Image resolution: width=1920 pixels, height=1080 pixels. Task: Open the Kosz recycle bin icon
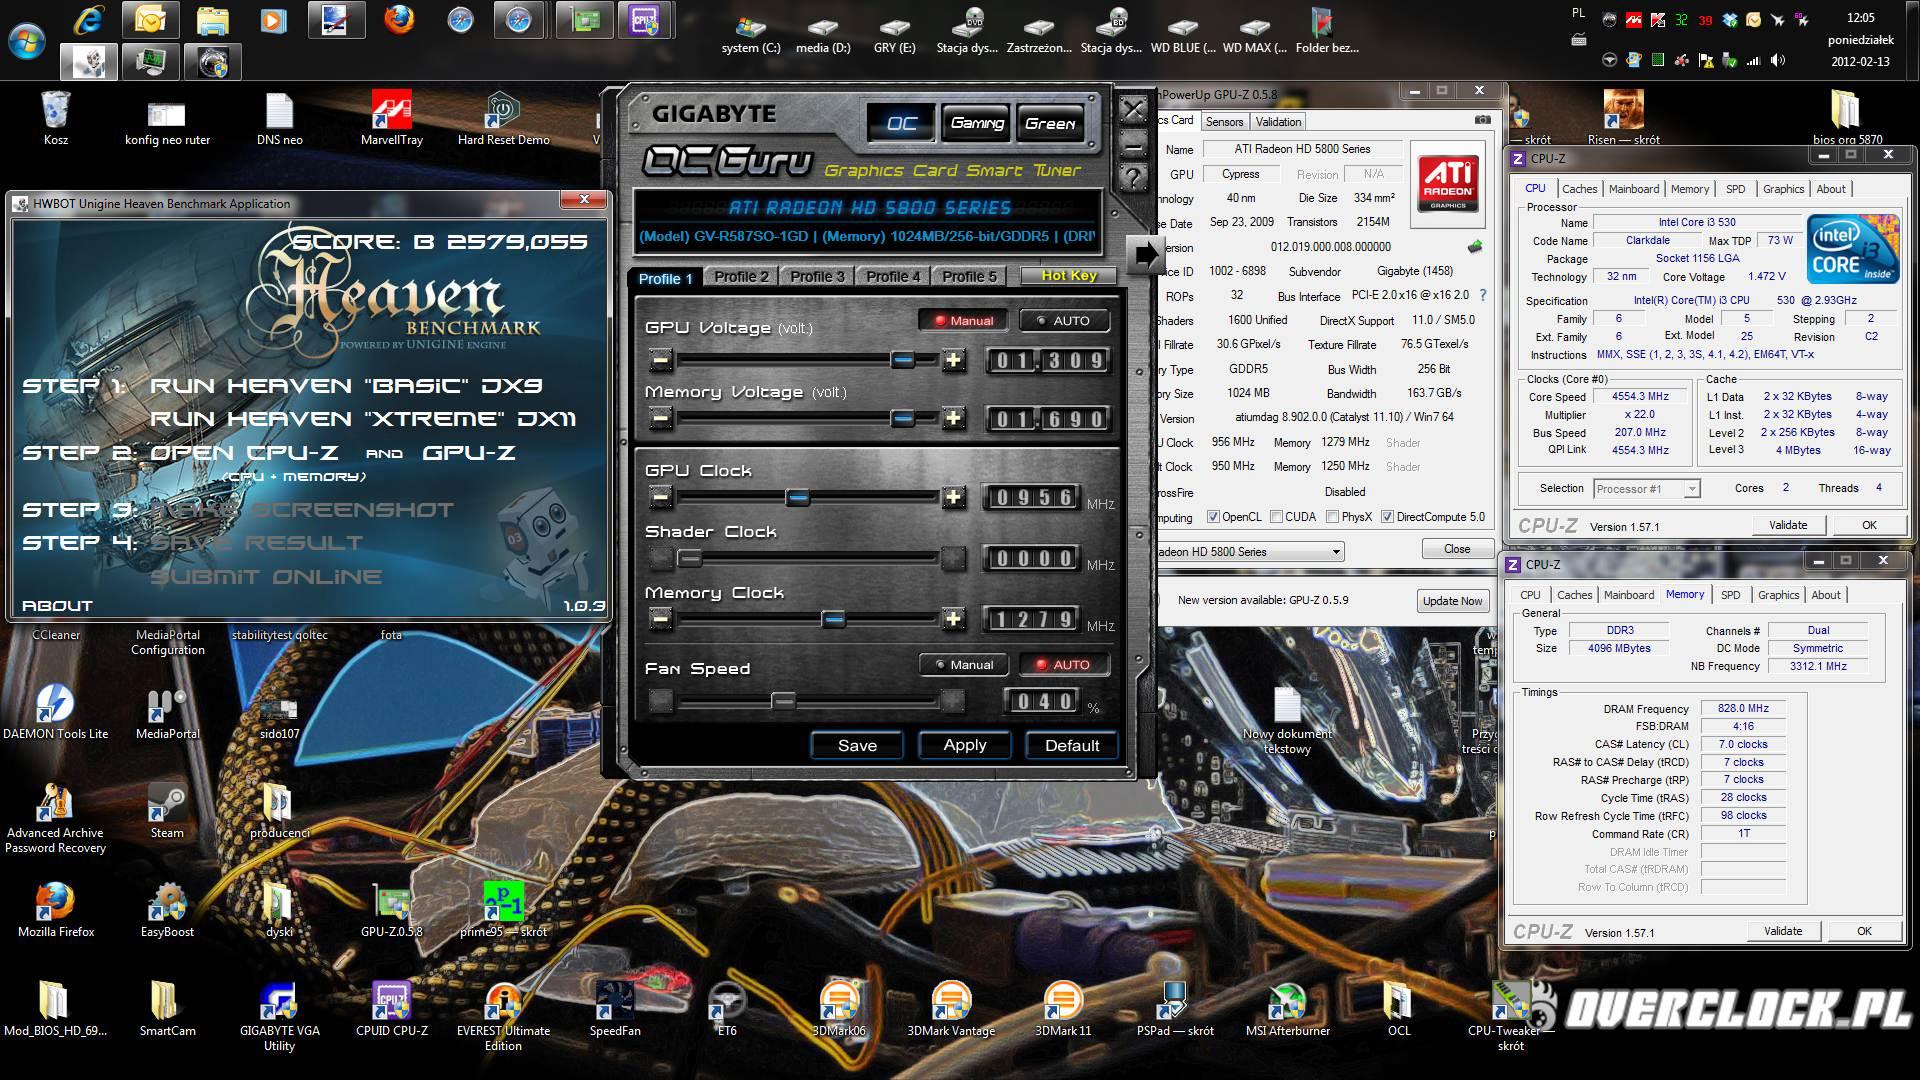click(56, 118)
